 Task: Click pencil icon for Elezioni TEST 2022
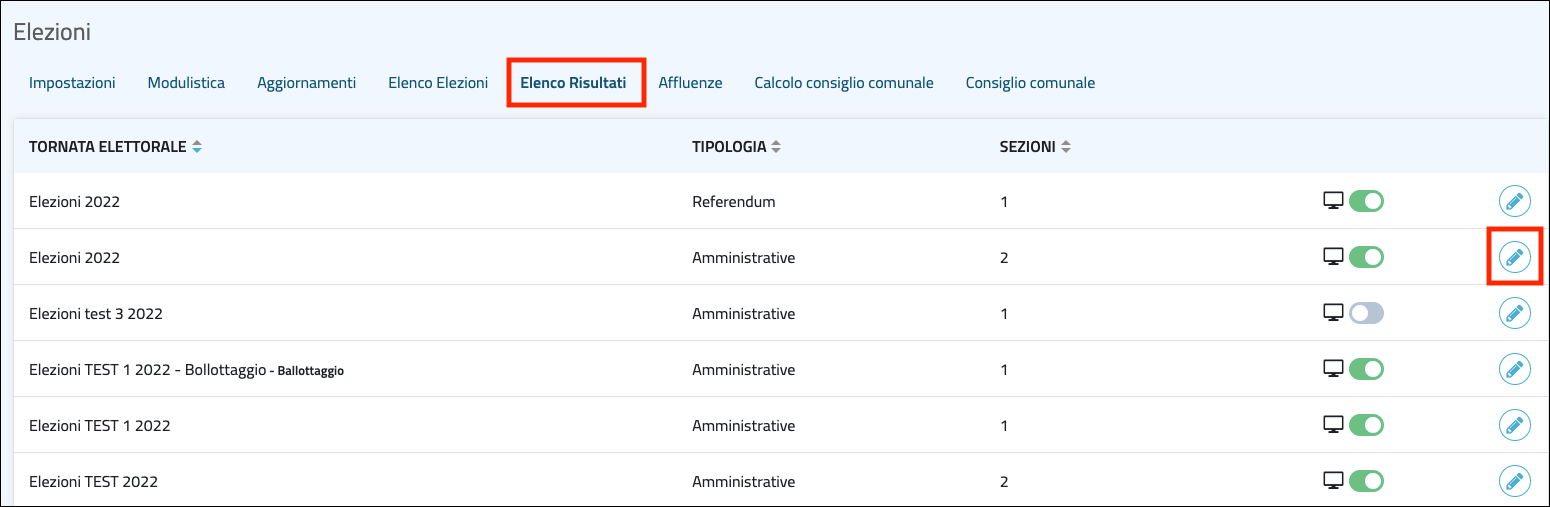(x=1514, y=481)
